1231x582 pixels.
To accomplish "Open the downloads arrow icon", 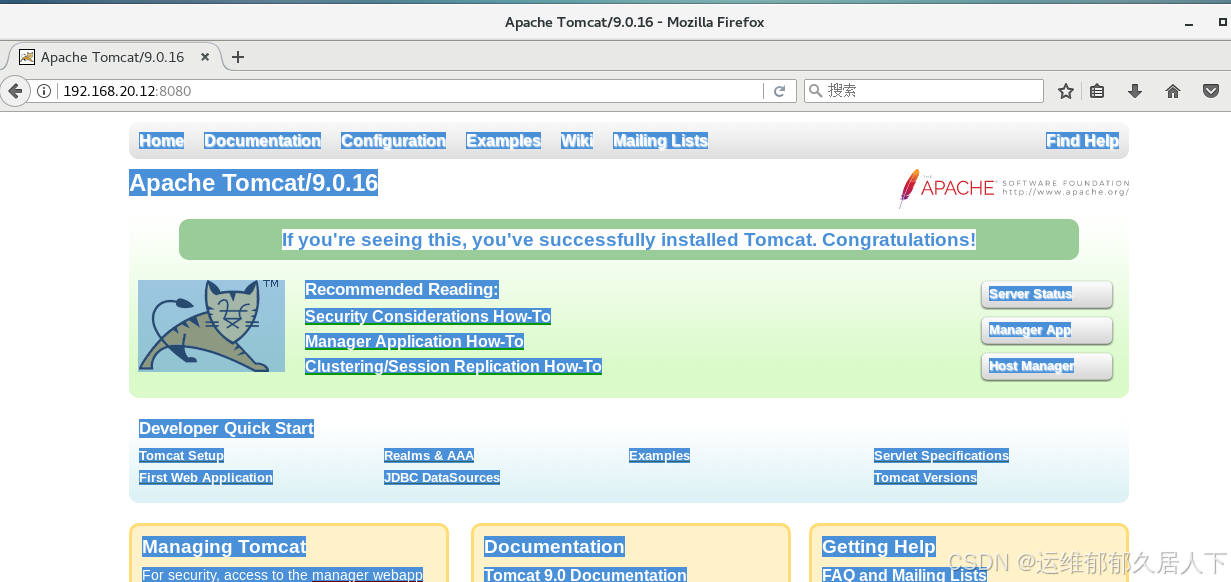I will [x=1135, y=91].
